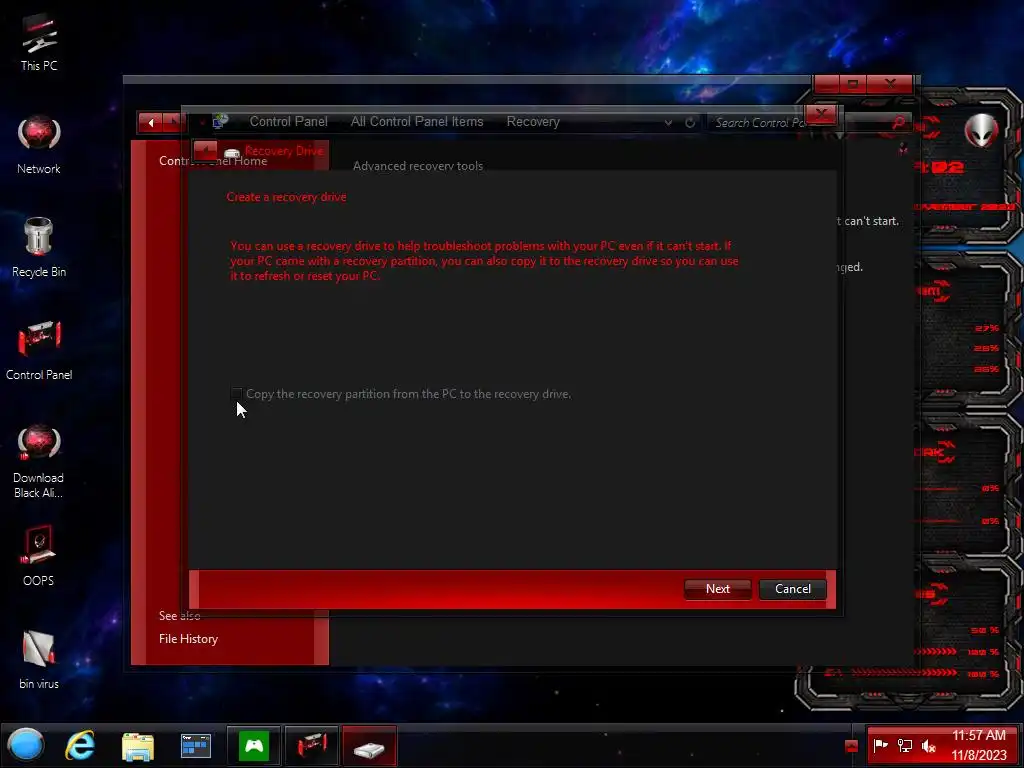Show hidden tray icons arrow

pos(851,746)
